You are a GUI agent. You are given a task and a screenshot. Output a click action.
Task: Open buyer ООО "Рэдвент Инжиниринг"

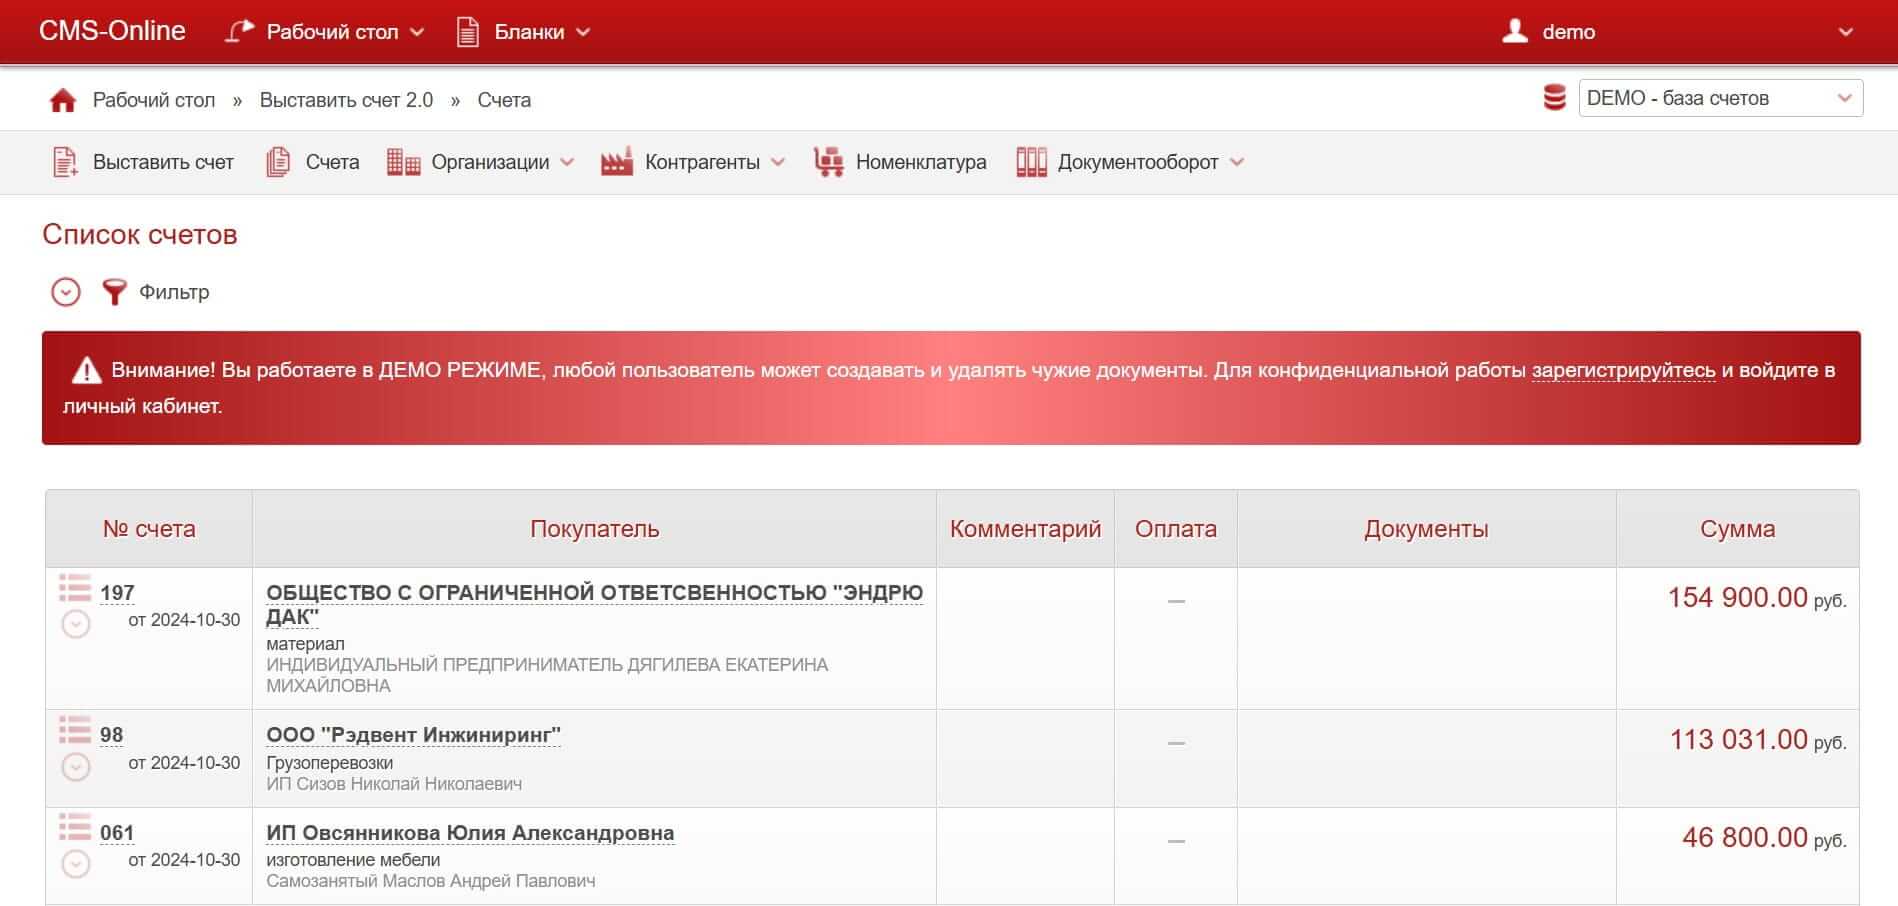tap(413, 735)
